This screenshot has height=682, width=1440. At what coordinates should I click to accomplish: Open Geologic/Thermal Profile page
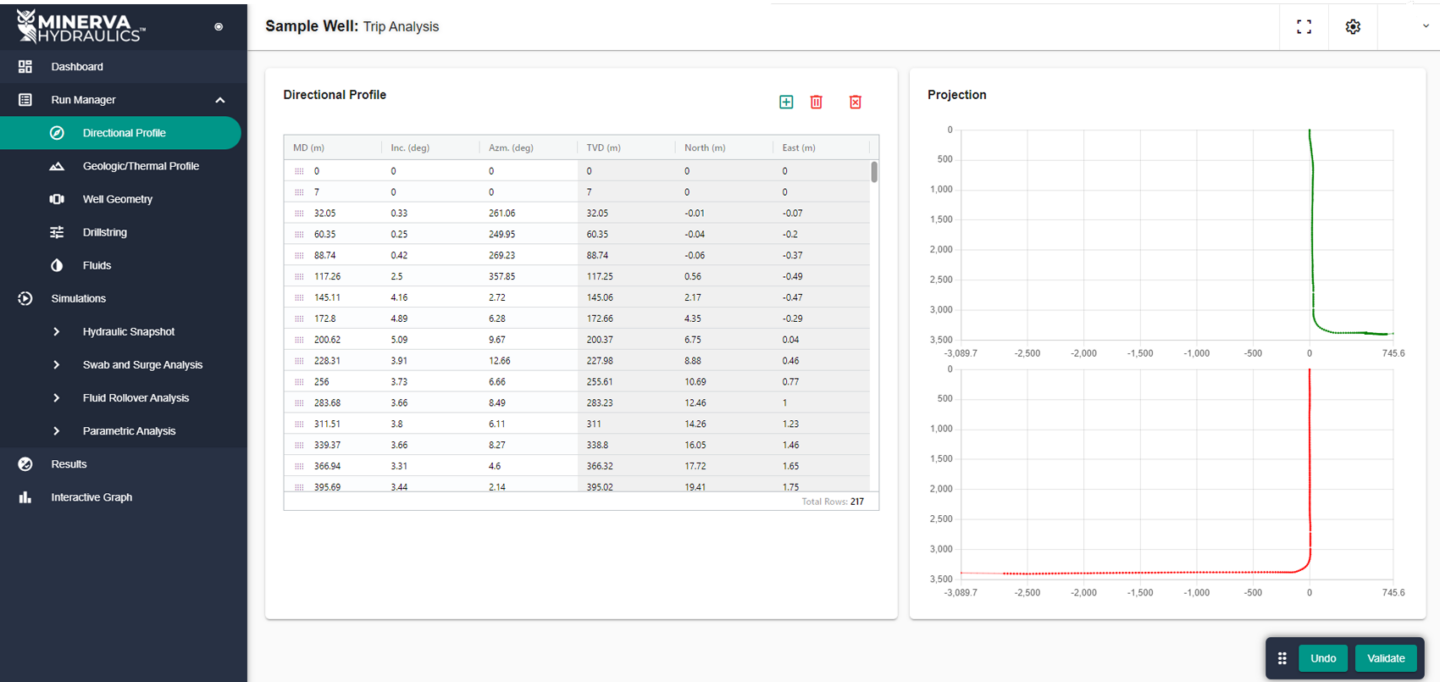(x=140, y=166)
